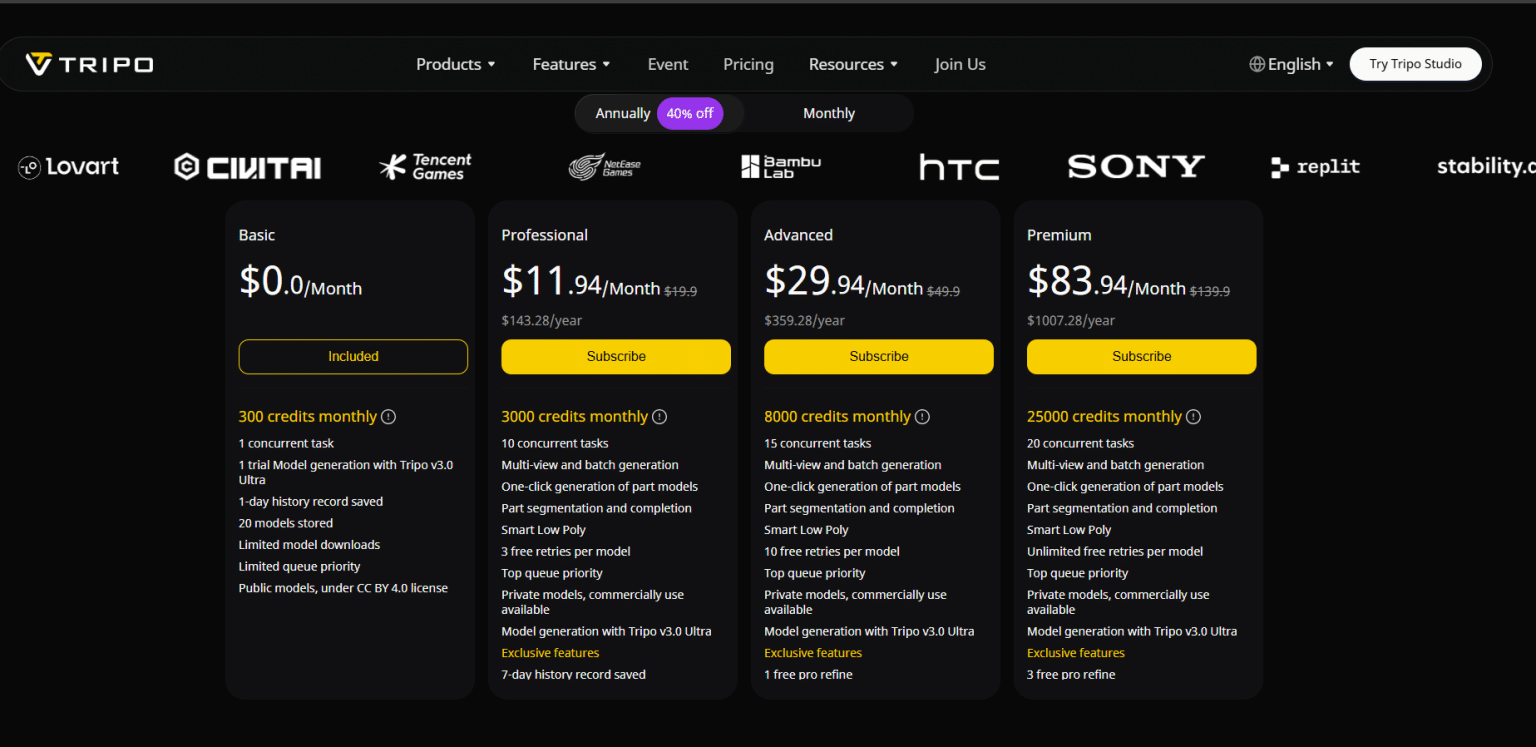1536x747 pixels.
Task: Open the Join Us page
Action: 960,64
